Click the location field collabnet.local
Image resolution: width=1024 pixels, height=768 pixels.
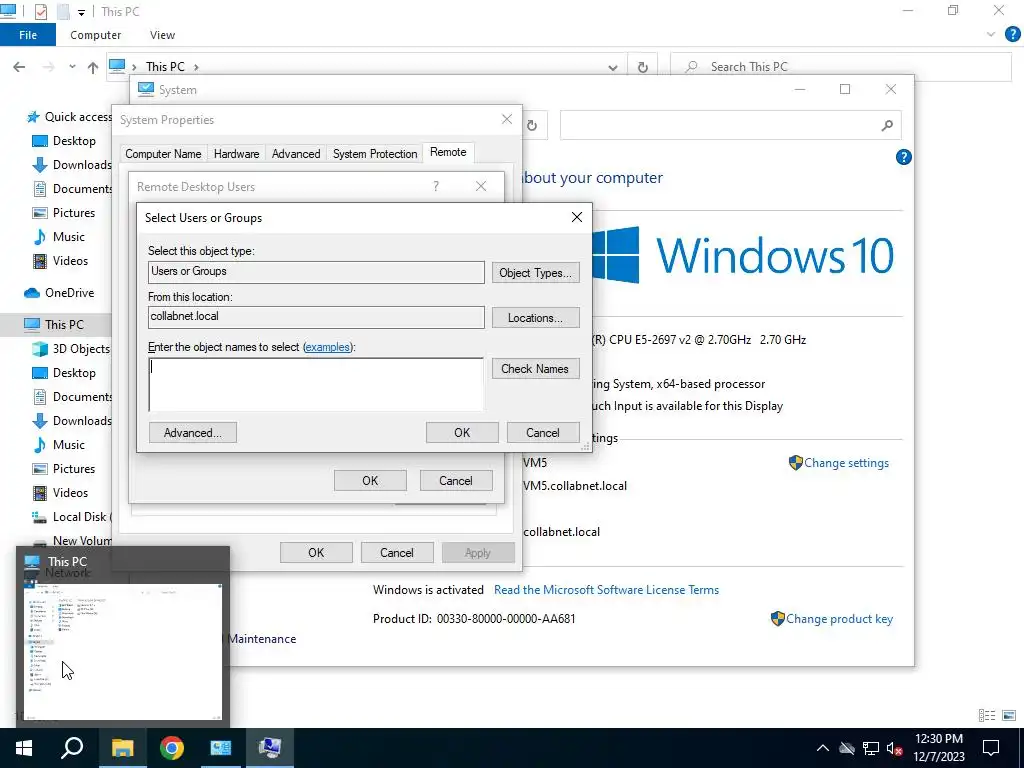(316, 317)
